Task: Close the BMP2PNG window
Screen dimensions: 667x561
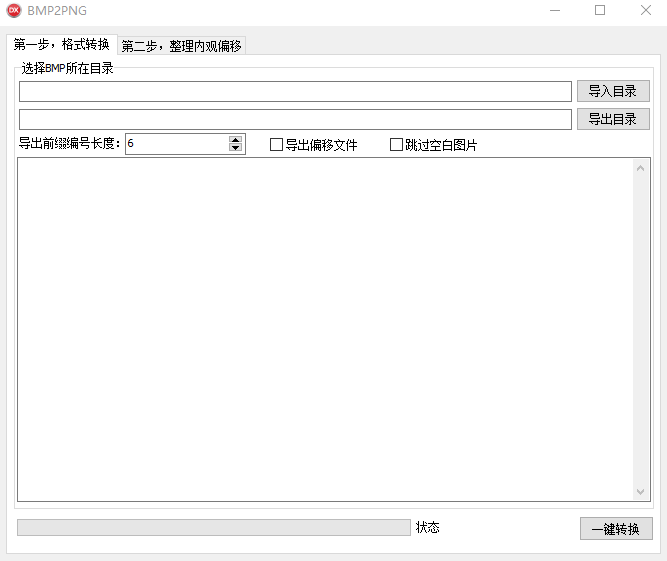Action: (645, 11)
